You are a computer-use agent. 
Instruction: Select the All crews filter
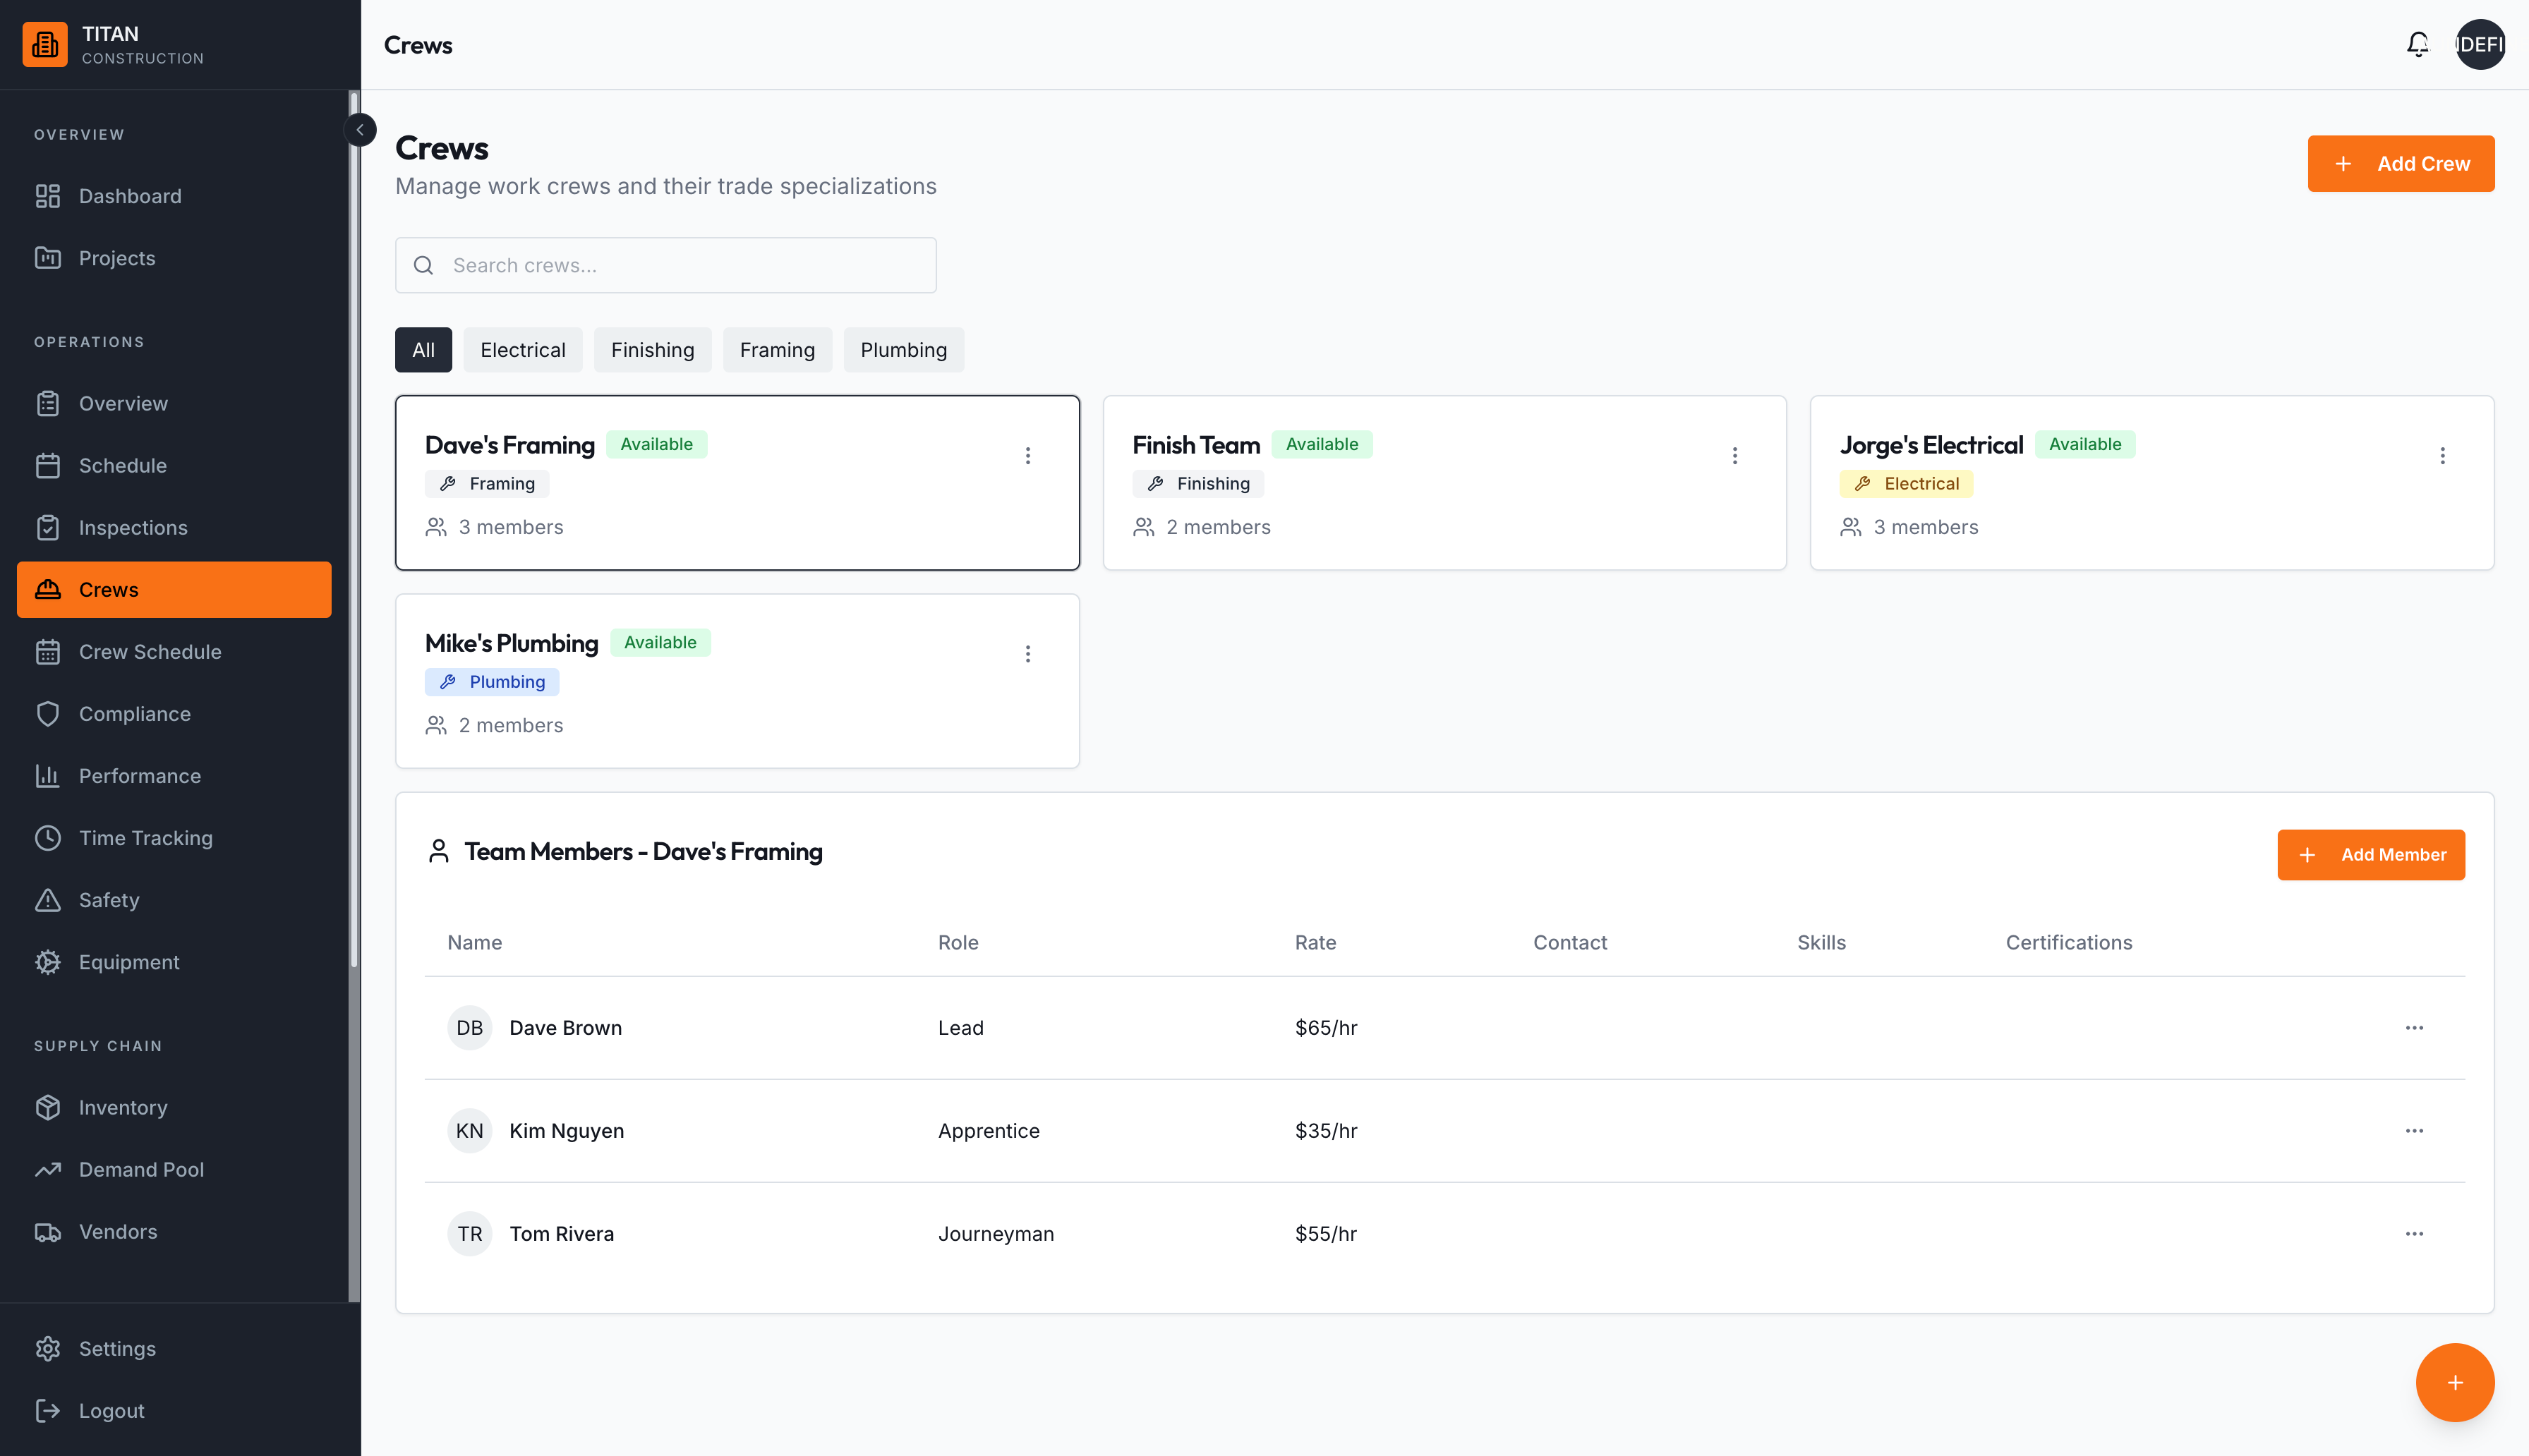pos(423,350)
